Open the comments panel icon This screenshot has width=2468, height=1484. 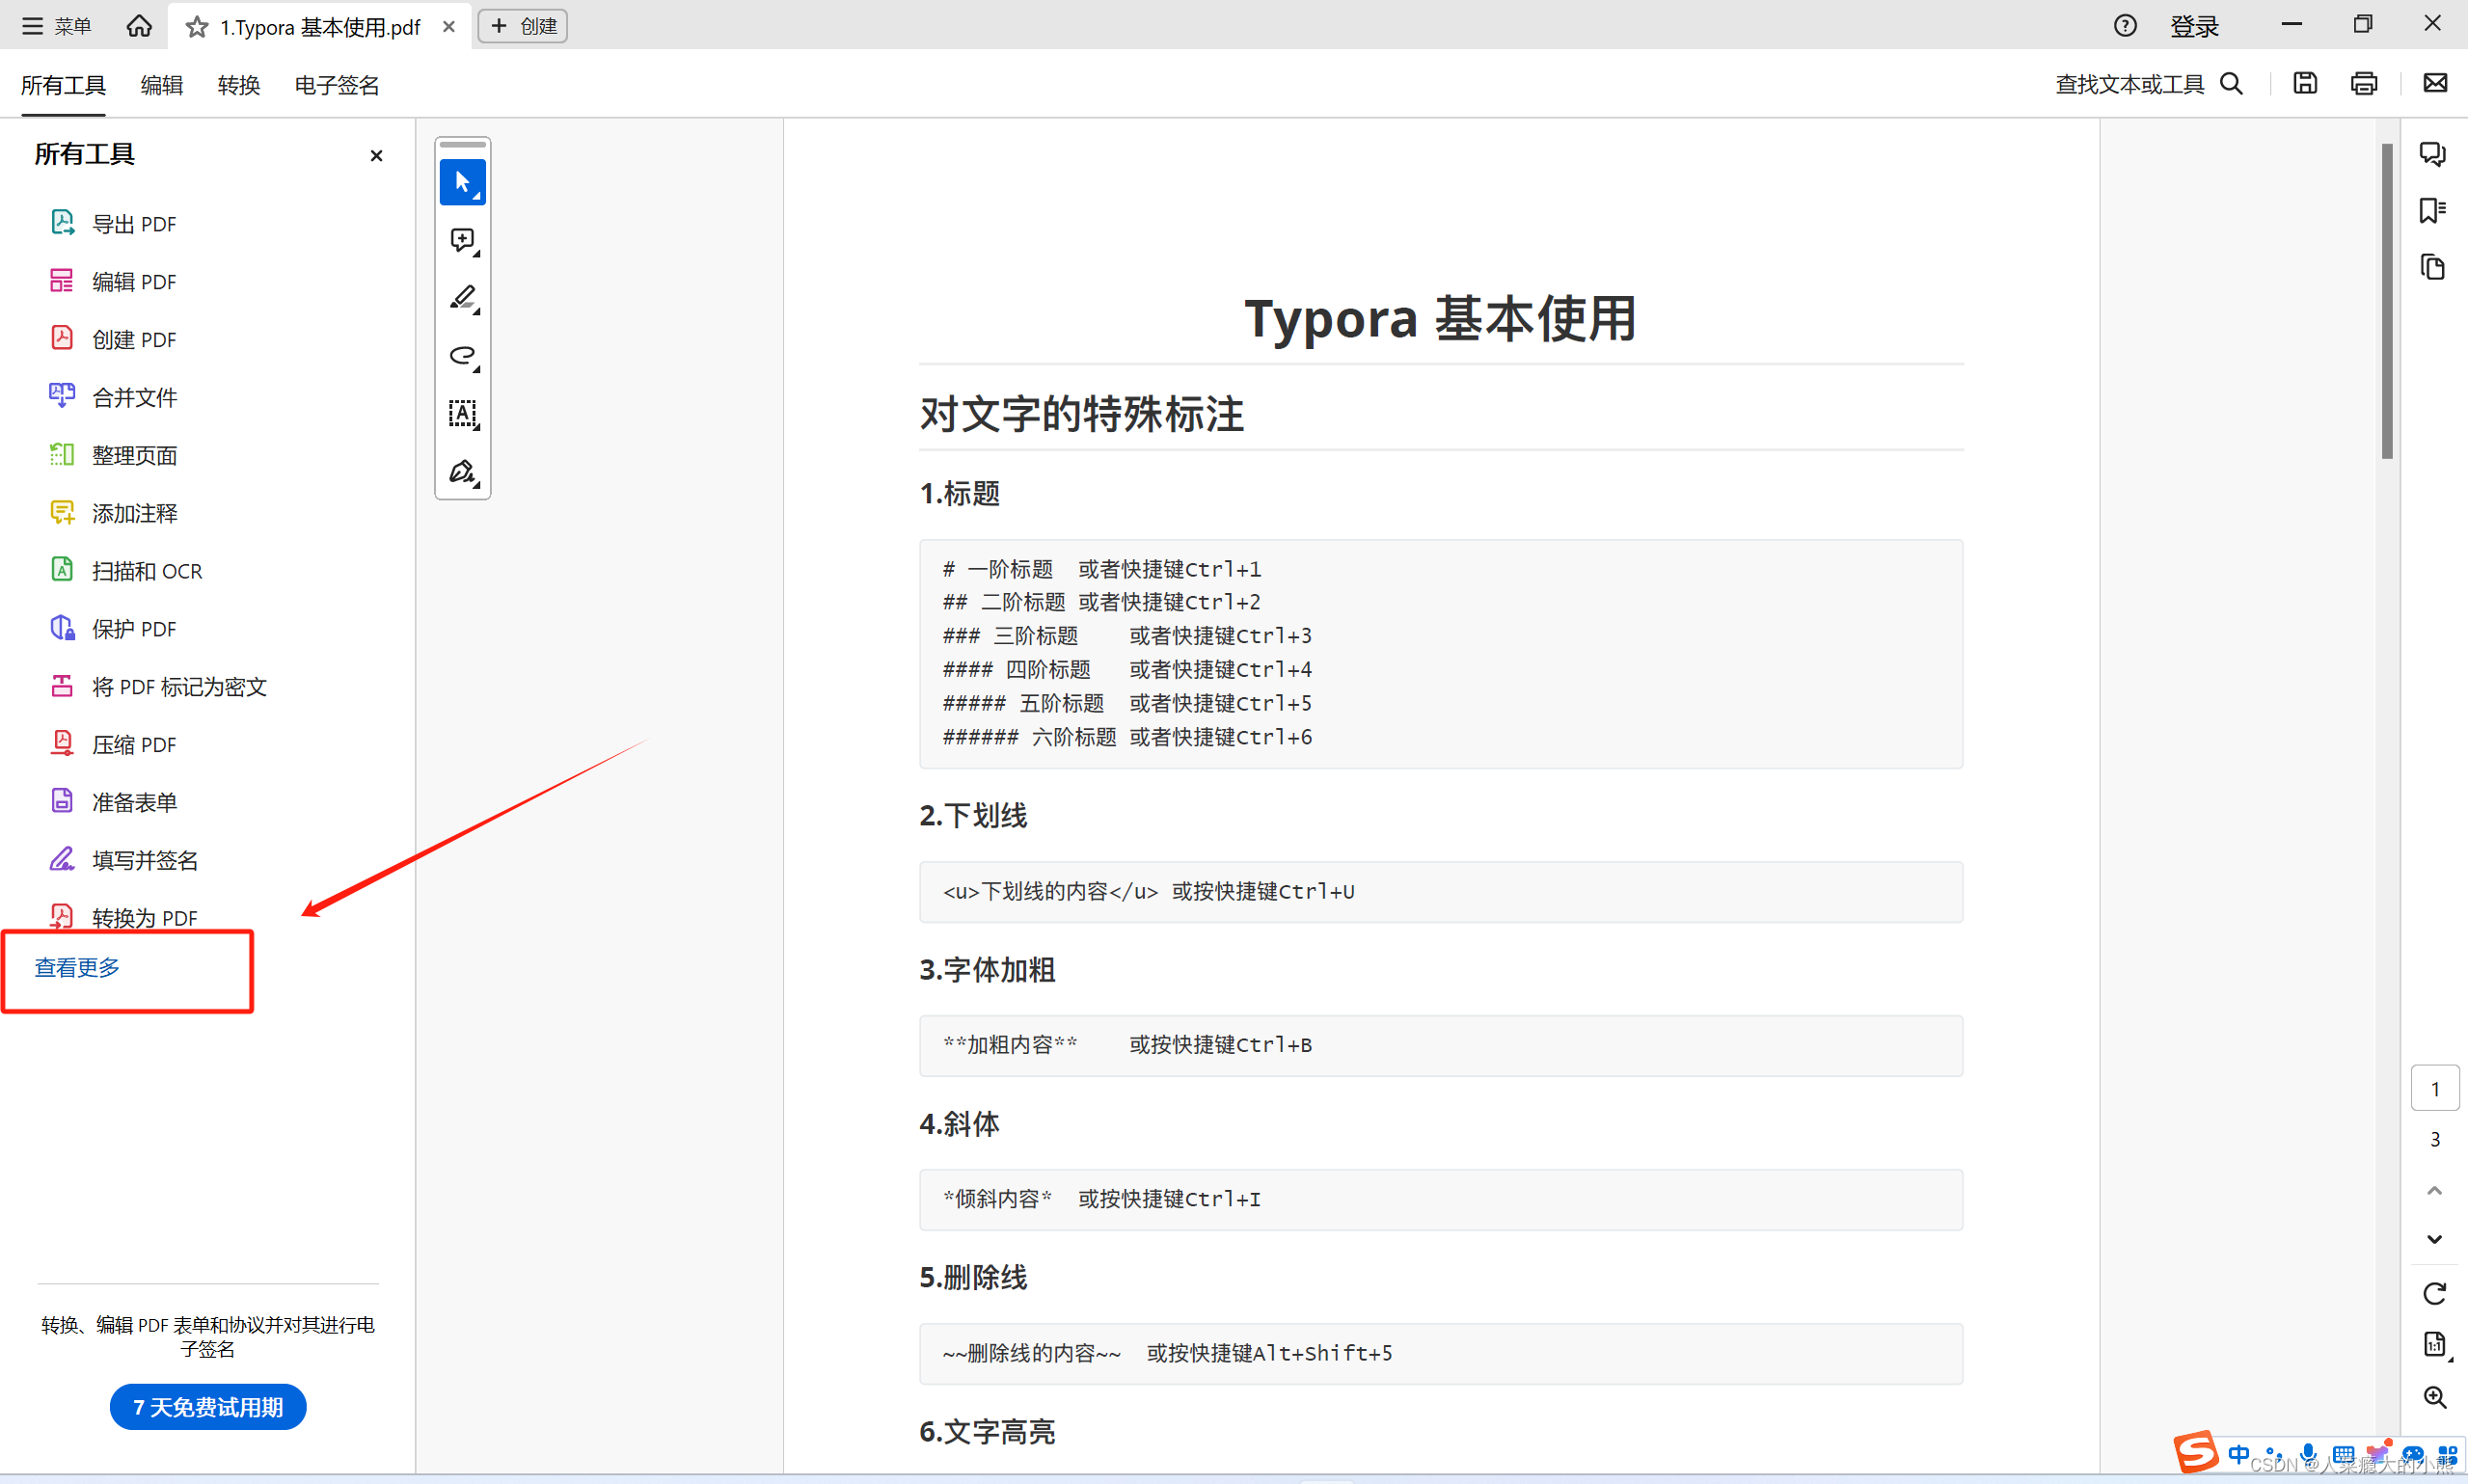coord(2432,154)
